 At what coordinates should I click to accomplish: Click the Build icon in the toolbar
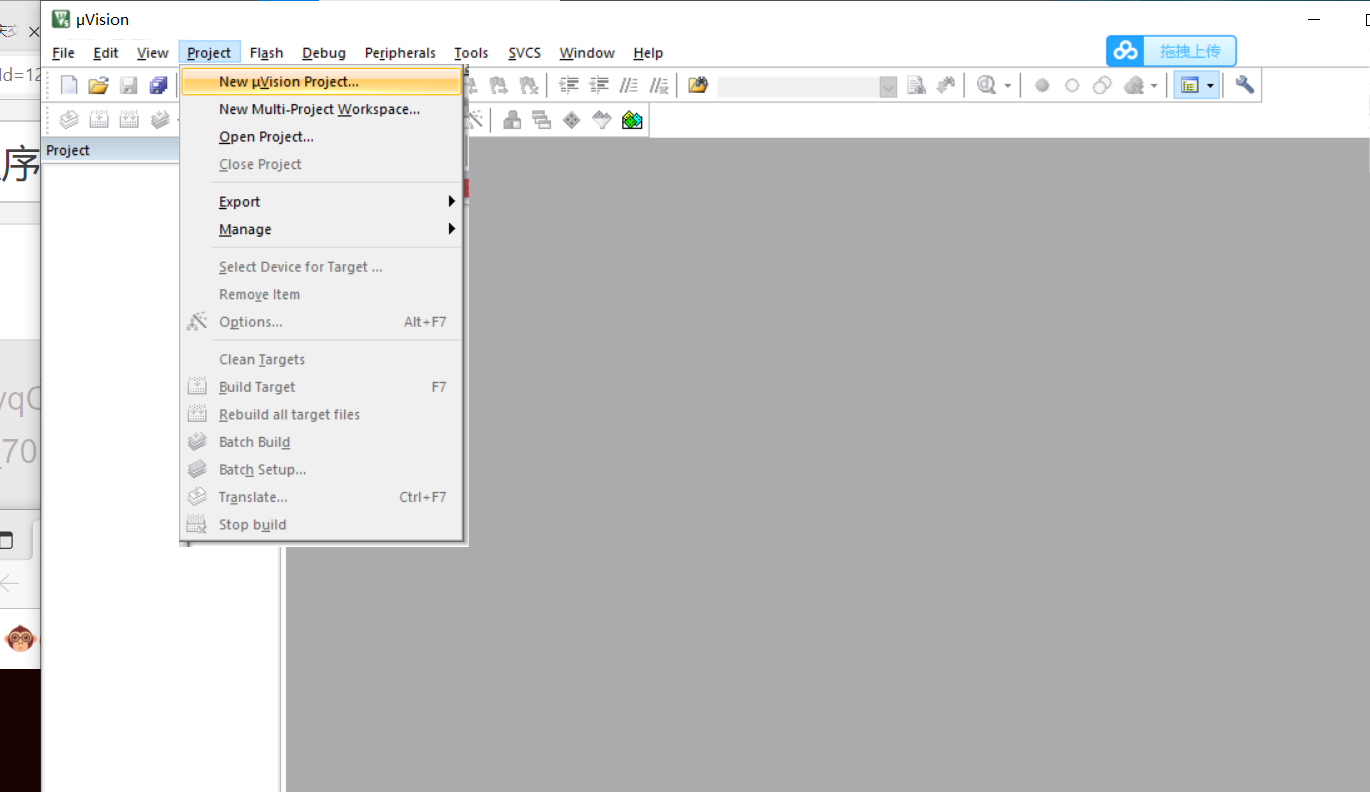pyautogui.click(x=99, y=120)
